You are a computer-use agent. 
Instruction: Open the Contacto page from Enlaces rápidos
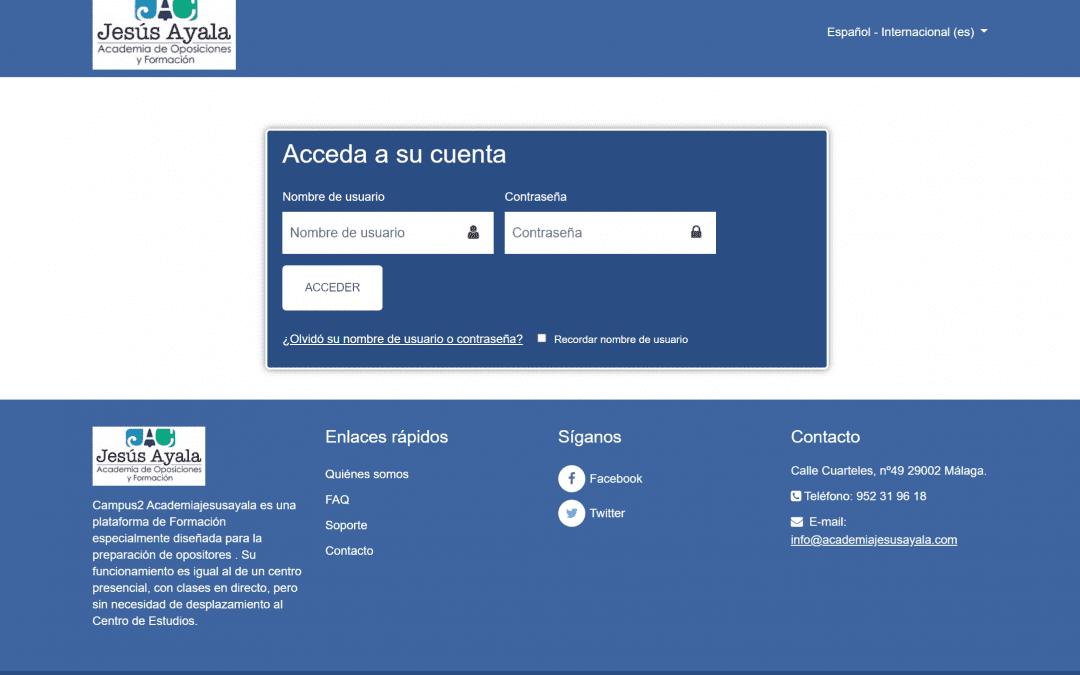click(349, 550)
